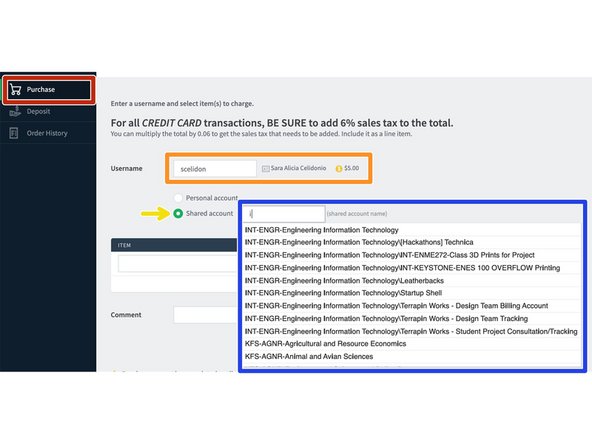Choose Terrapin Works - Design Team Billing Account
The height and width of the screenshot is (444, 592).
coord(412,306)
